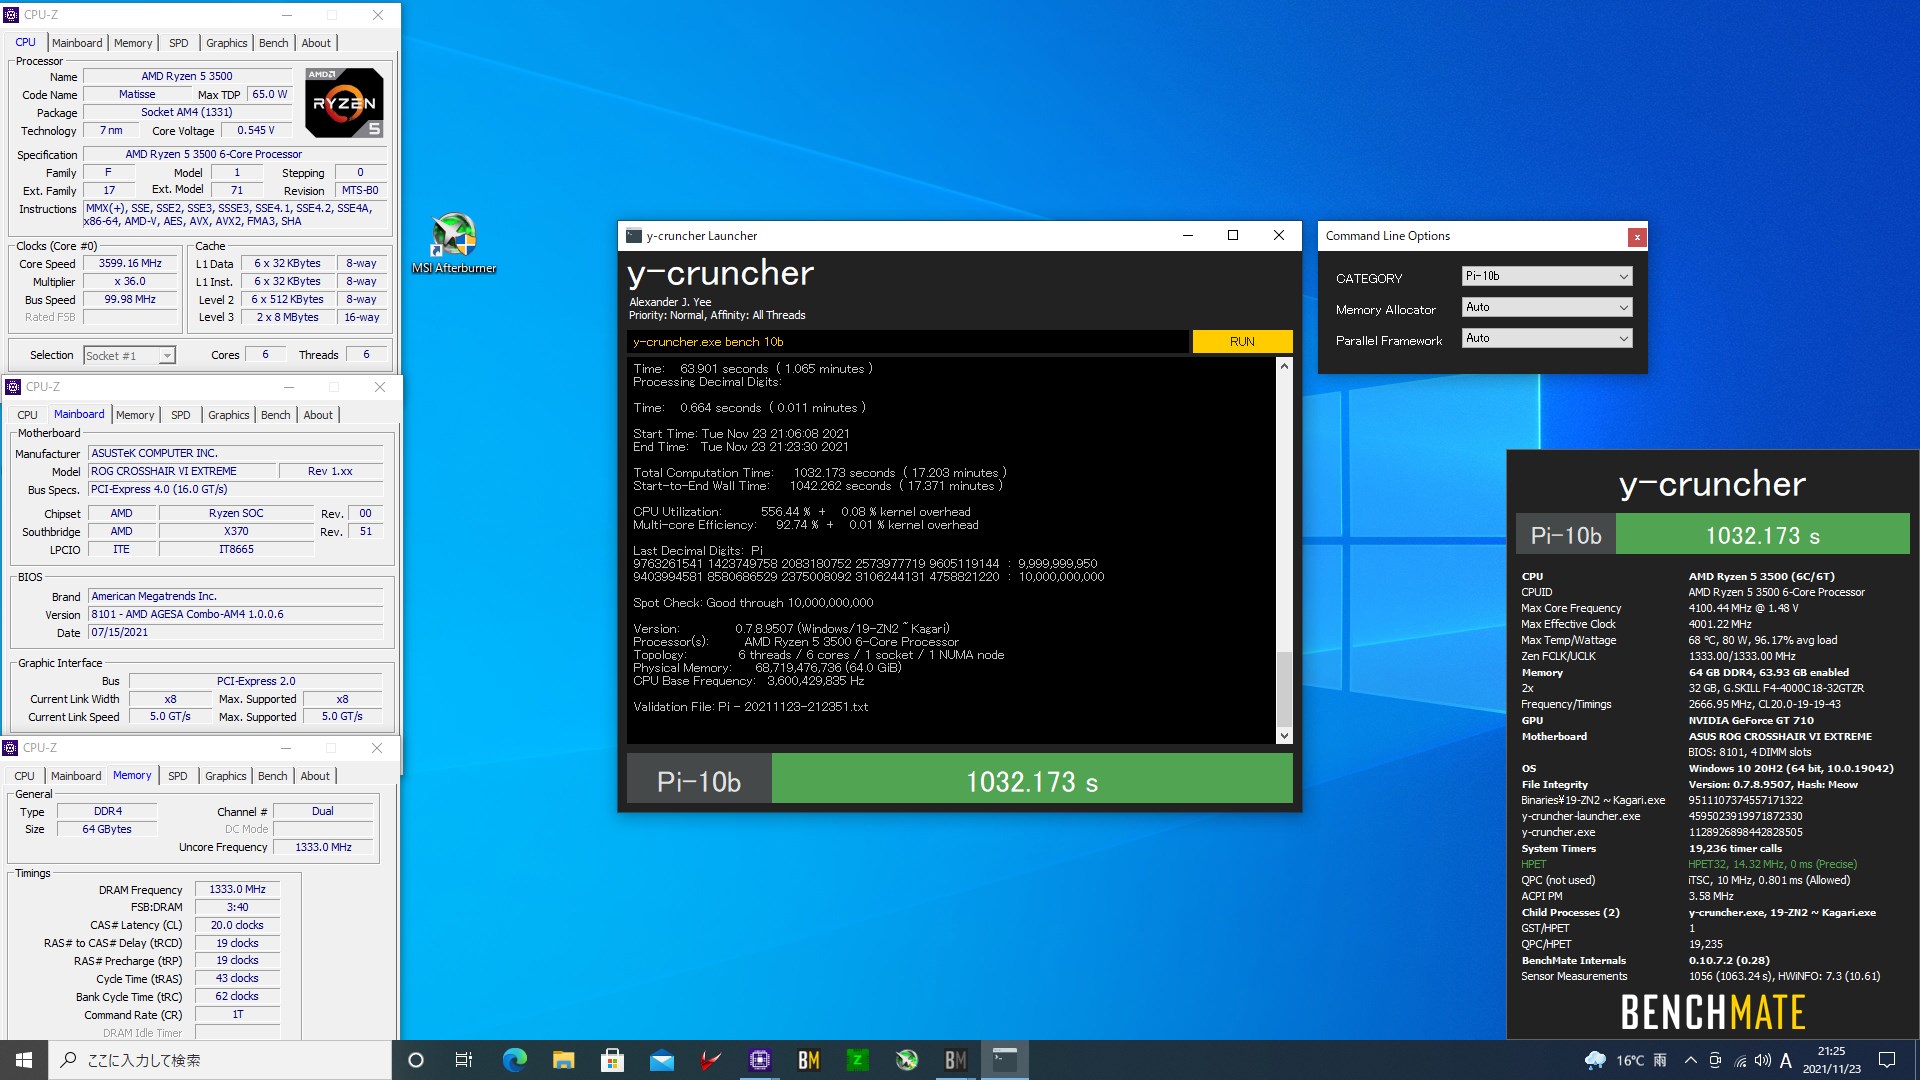The width and height of the screenshot is (1920, 1080).
Task: Launch Microsoft Edge from the taskbar
Action: click(x=514, y=1060)
